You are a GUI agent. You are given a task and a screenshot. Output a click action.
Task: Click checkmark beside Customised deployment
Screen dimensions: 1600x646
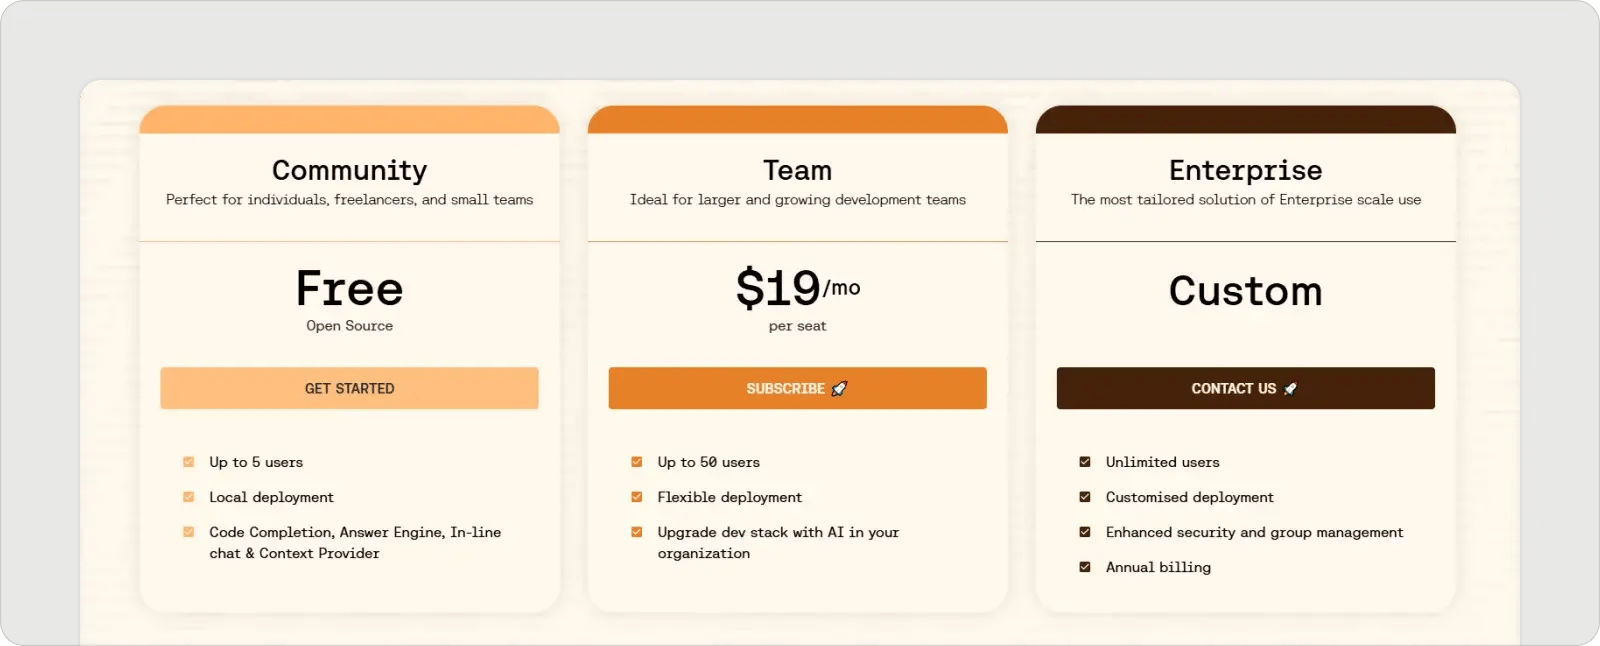(x=1084, y=497)
